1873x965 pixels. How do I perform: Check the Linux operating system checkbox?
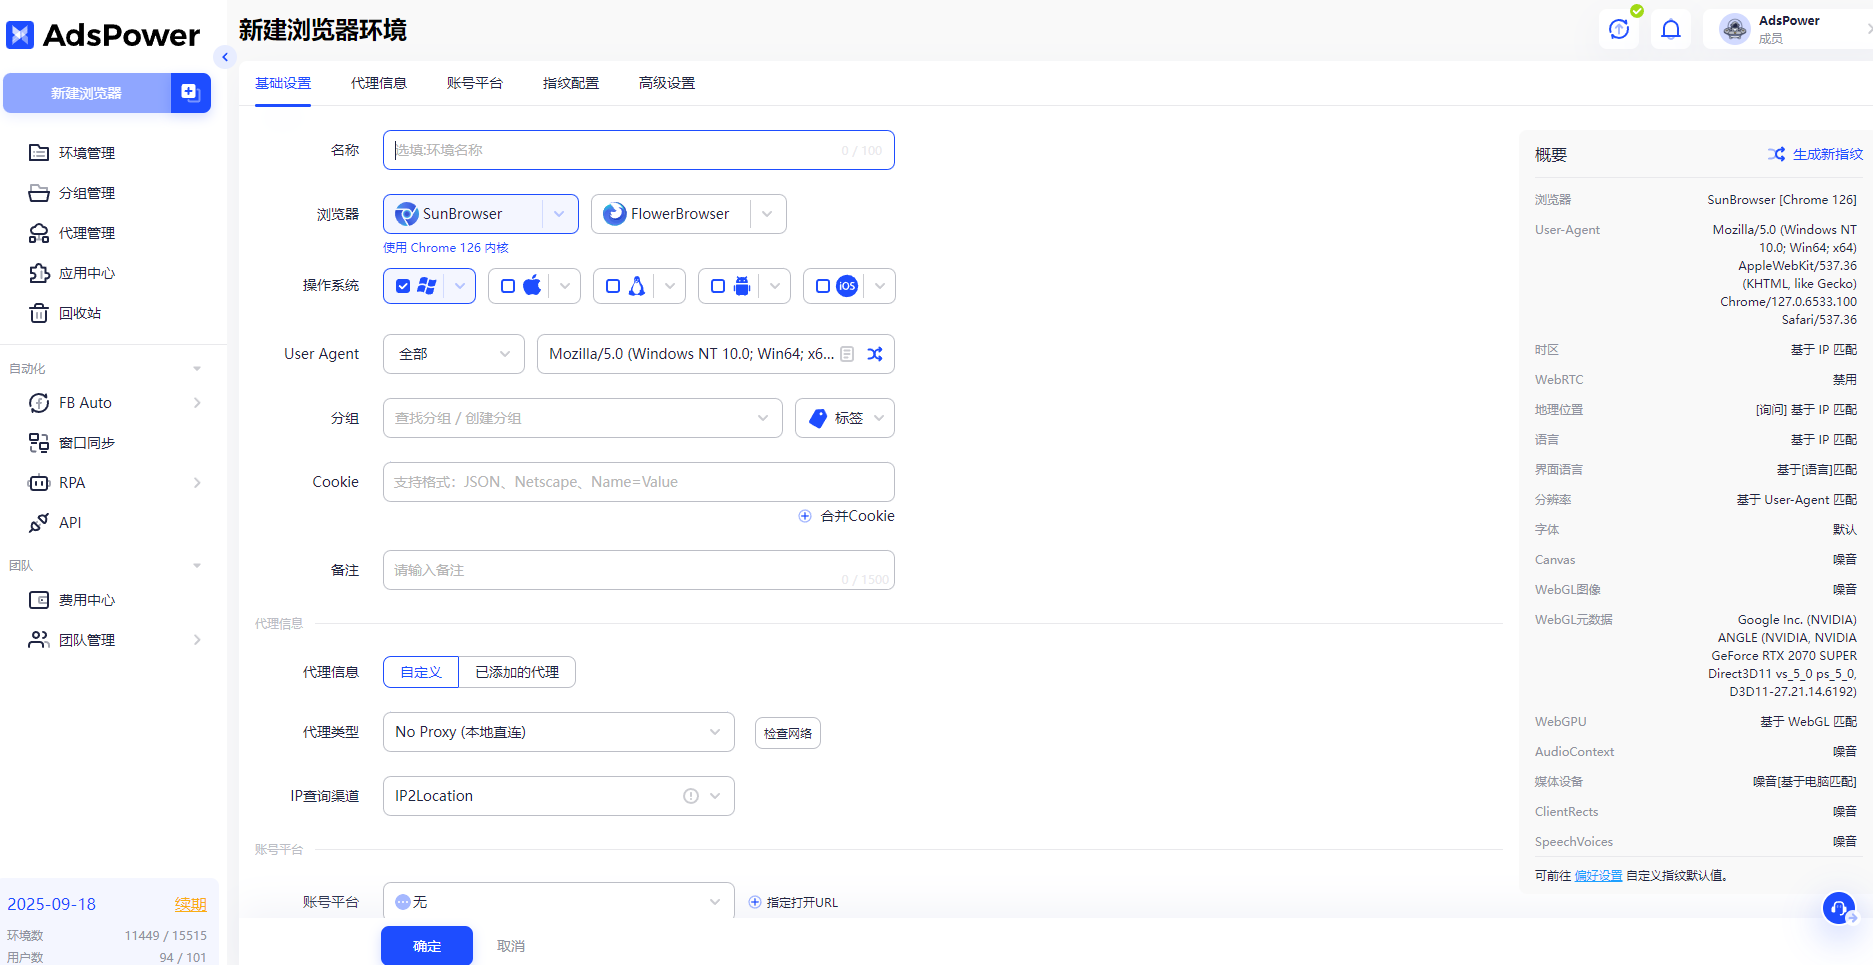(x=613, y=286)
